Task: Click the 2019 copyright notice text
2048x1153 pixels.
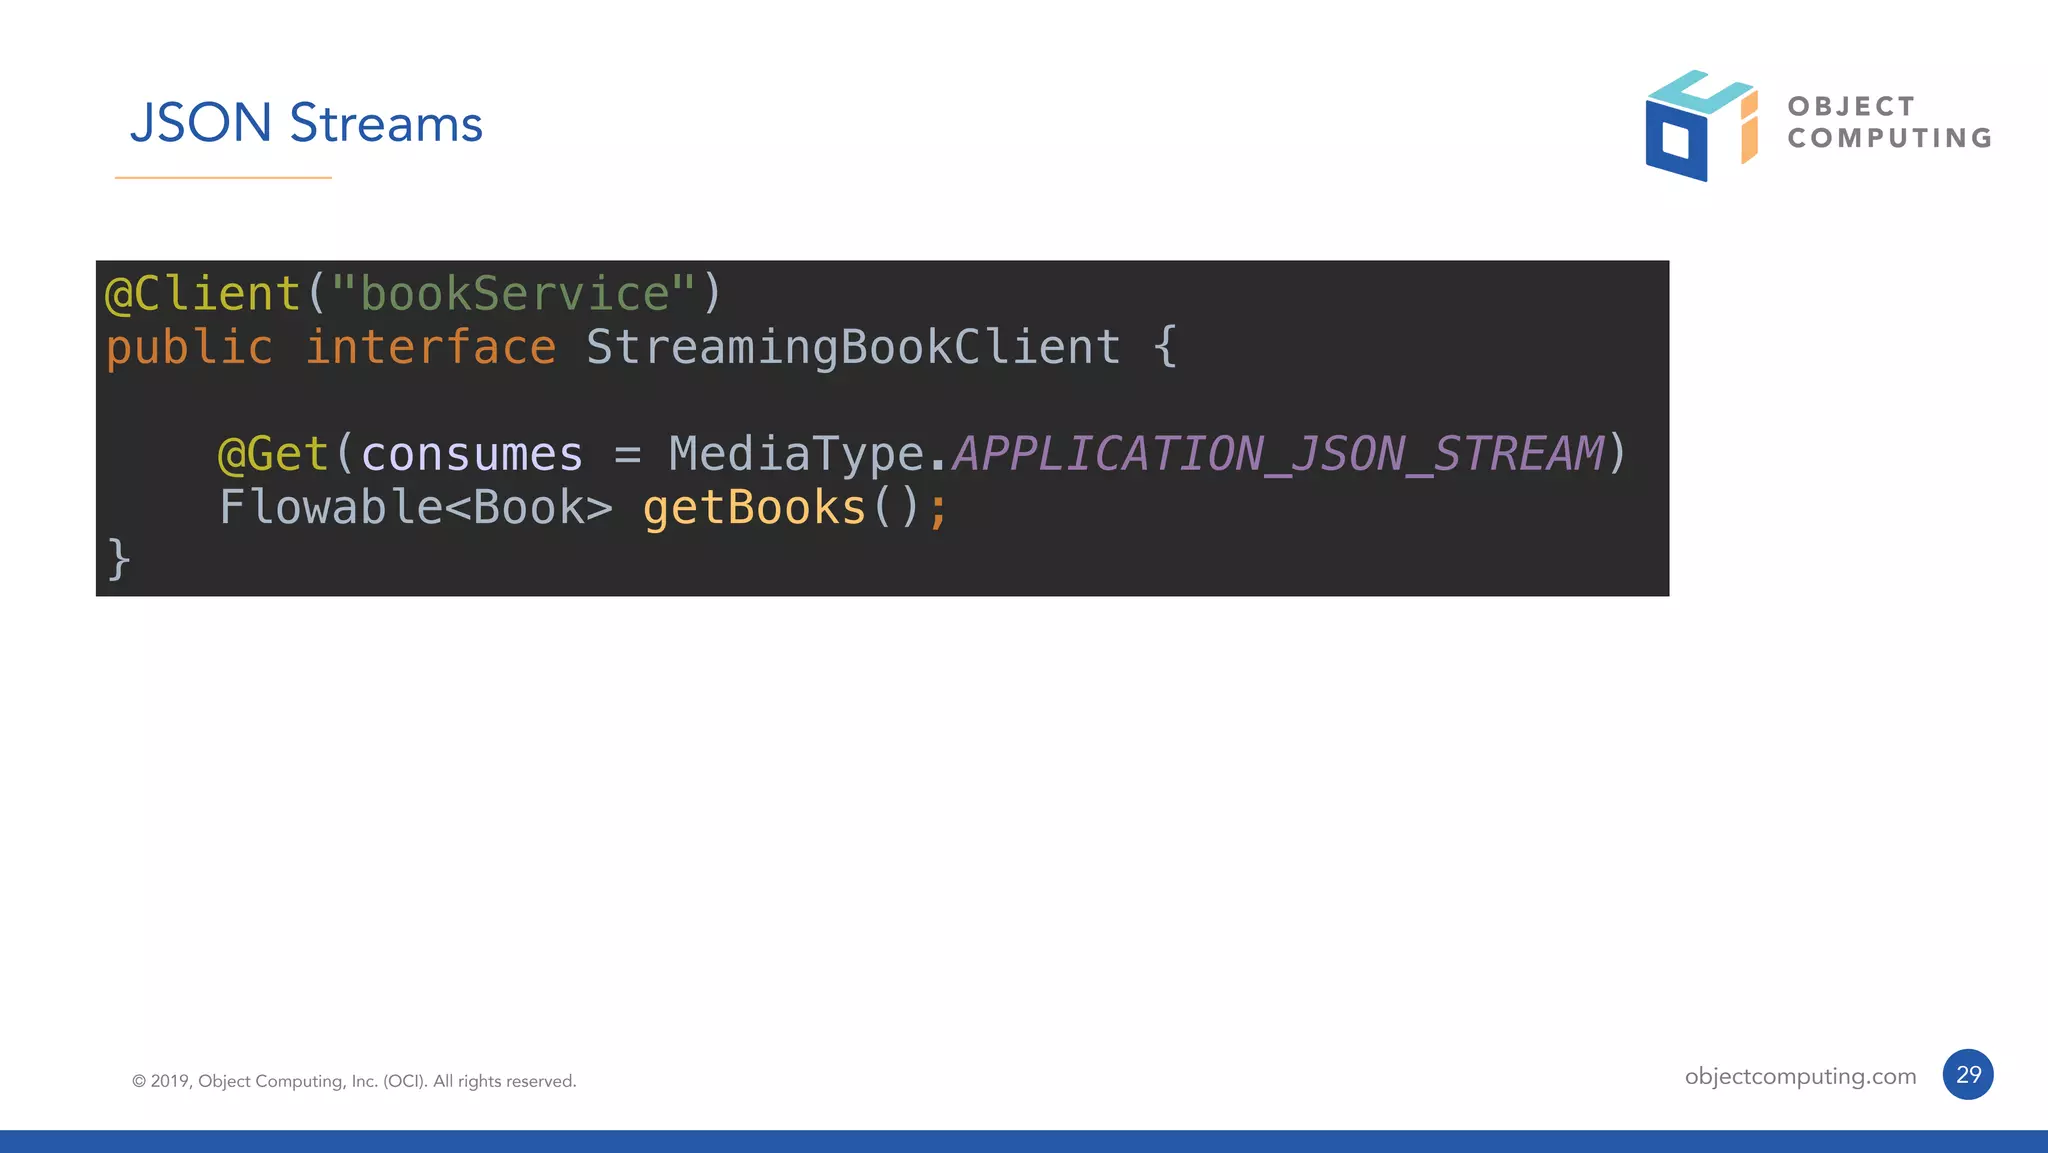Action: coord(354,1081)
